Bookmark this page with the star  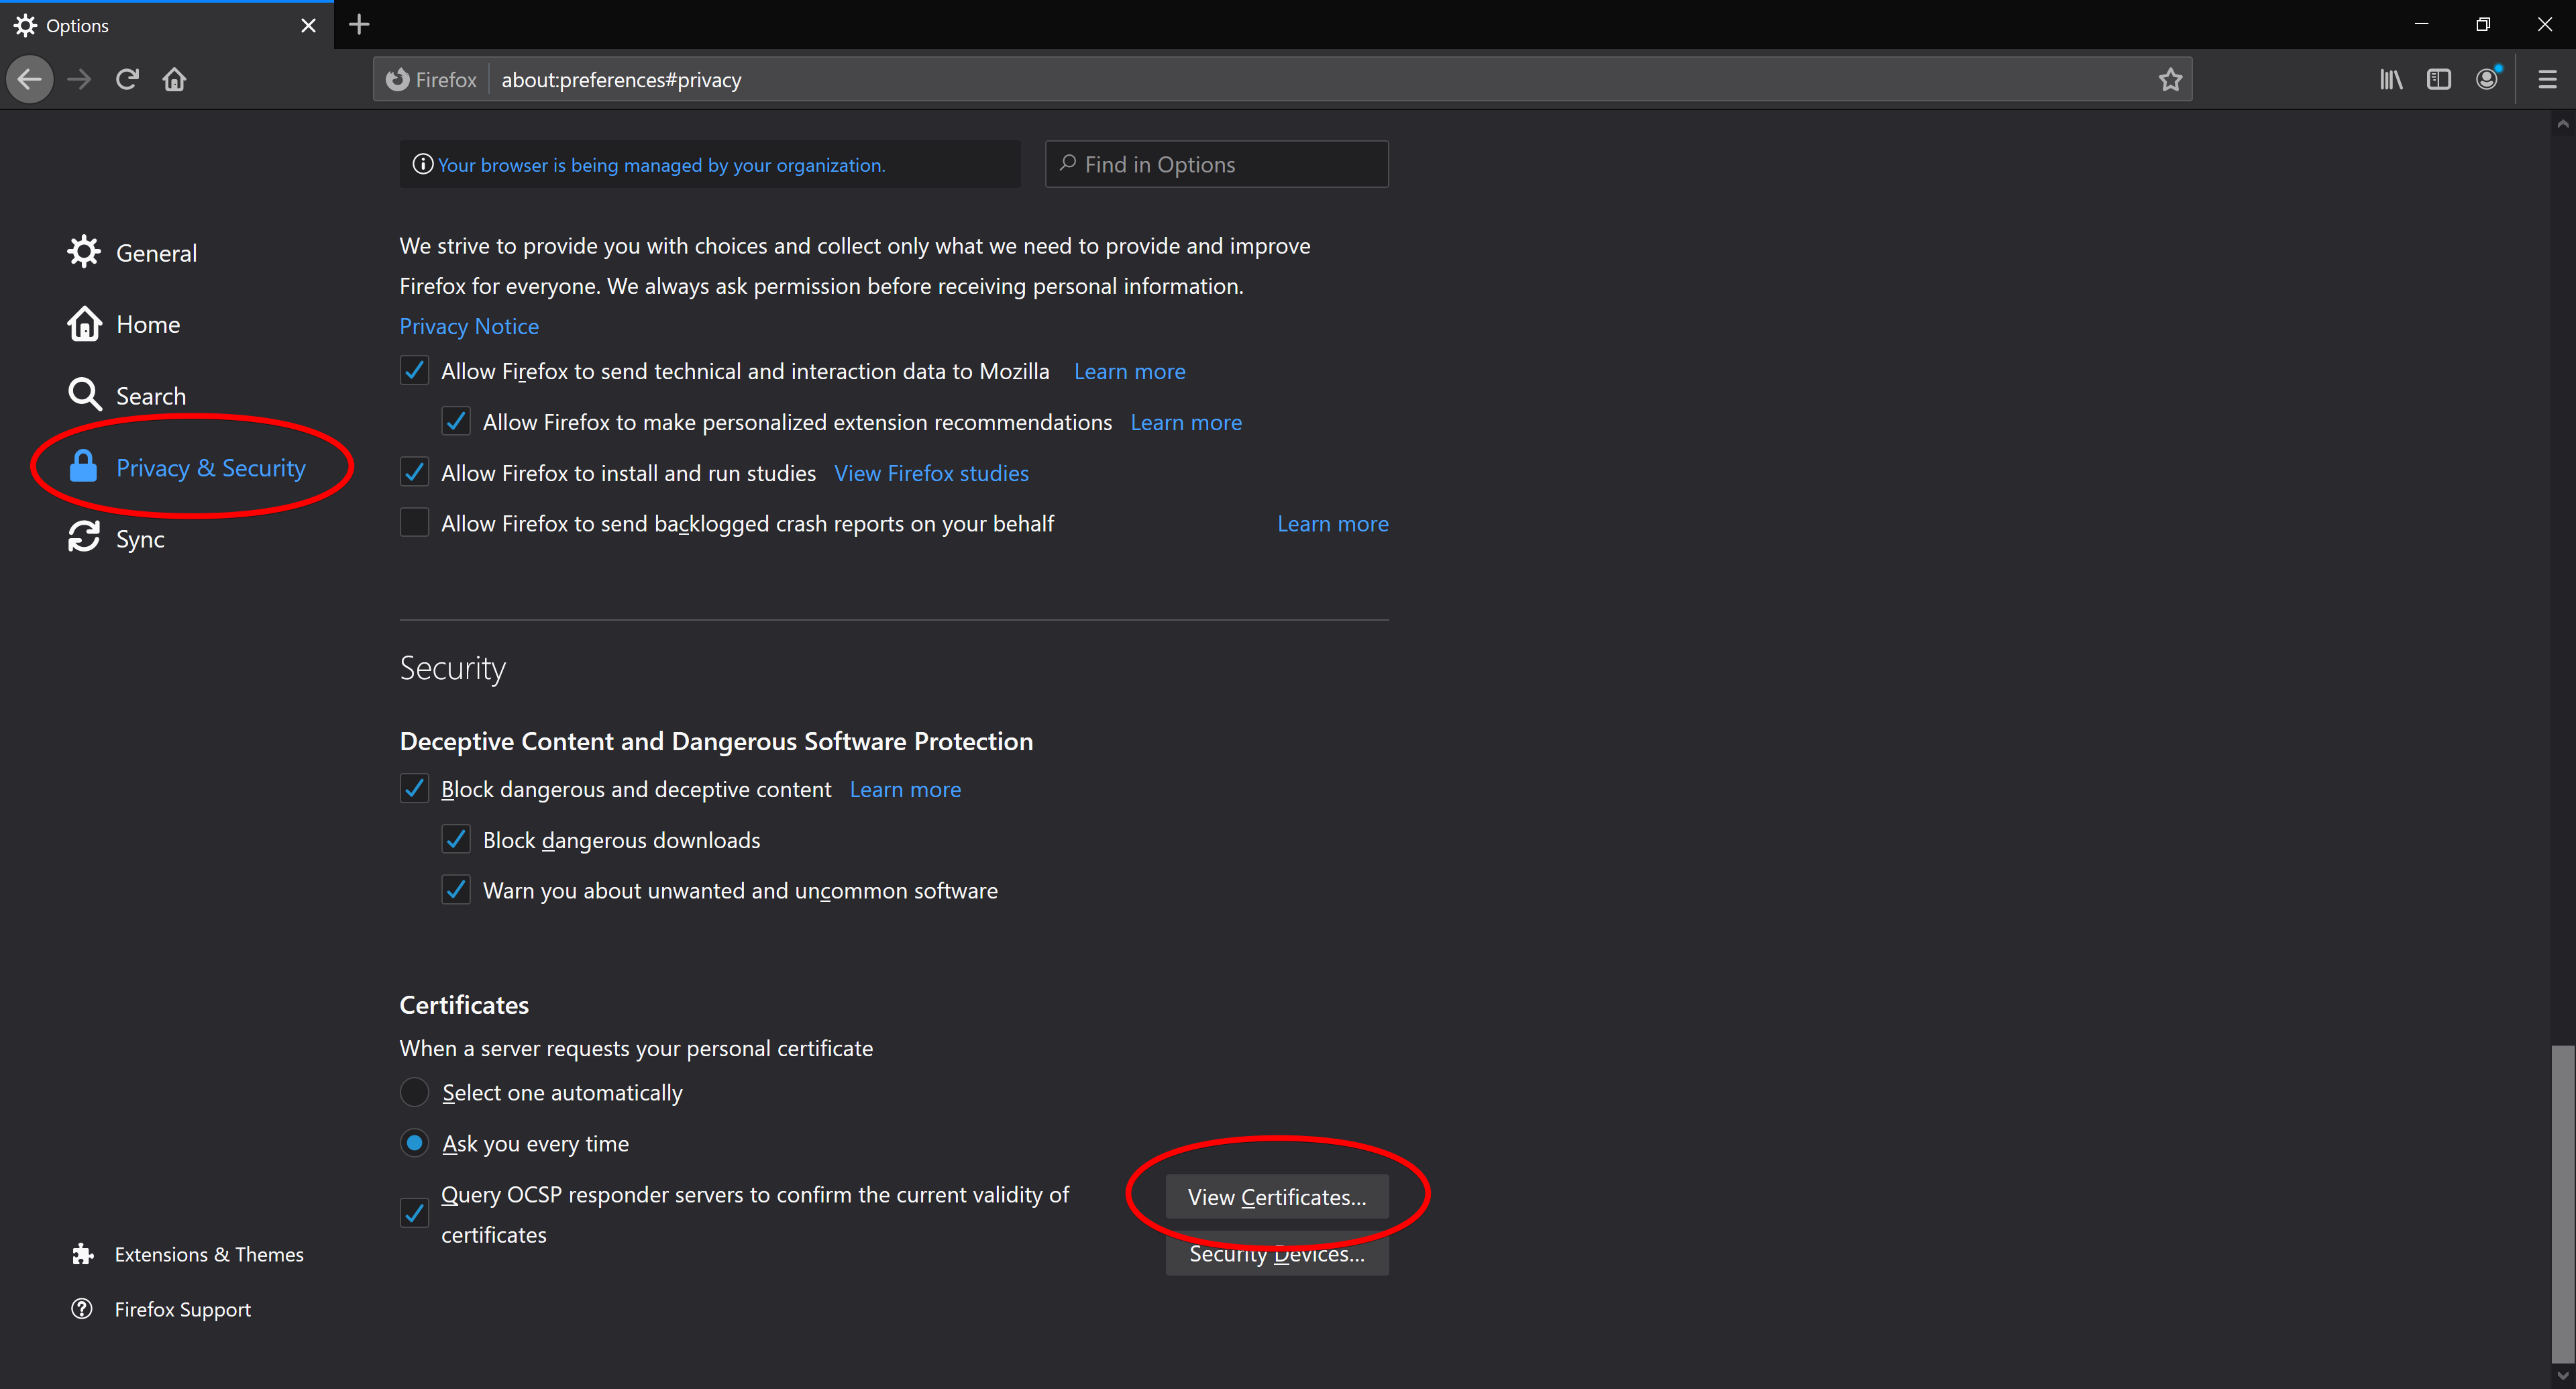pos(2169,79)
